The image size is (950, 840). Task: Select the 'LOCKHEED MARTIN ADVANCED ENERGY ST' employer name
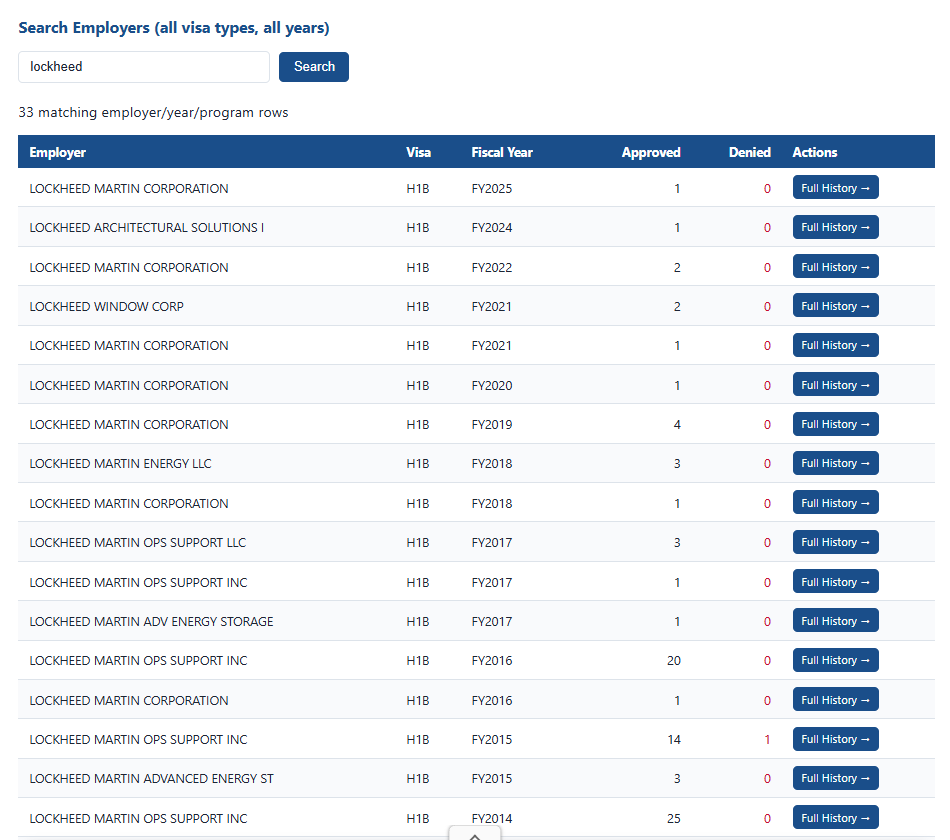pyautogui.click(x=151, y=779)
